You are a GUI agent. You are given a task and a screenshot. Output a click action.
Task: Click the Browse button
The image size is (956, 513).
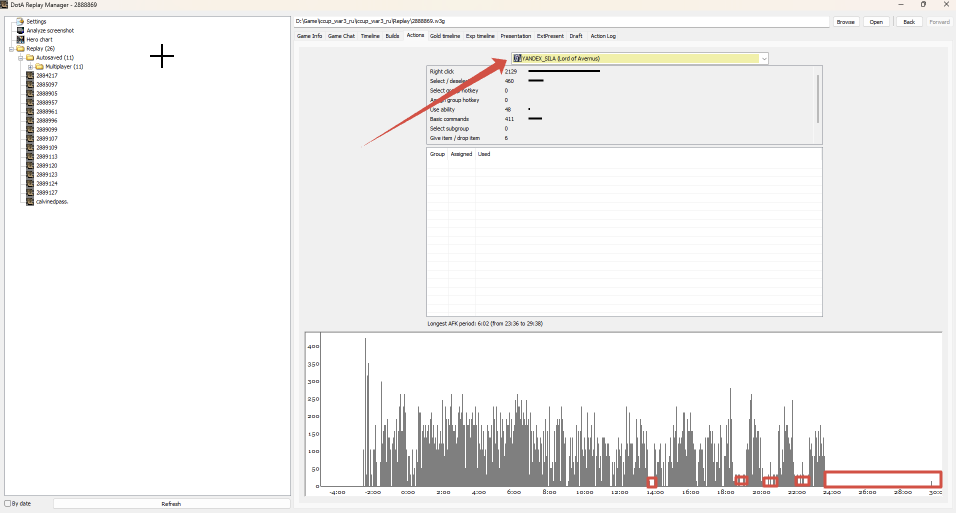tap(846, 22)
